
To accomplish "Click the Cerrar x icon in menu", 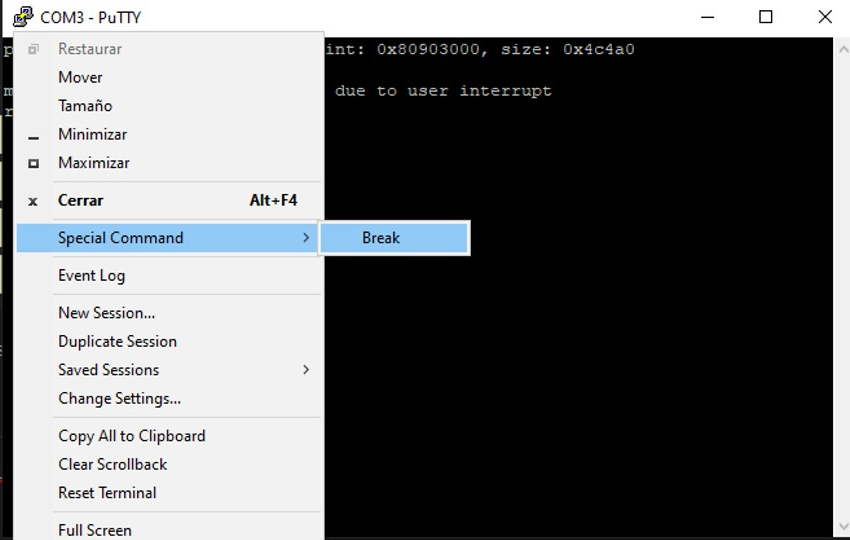I will (33, 201).
